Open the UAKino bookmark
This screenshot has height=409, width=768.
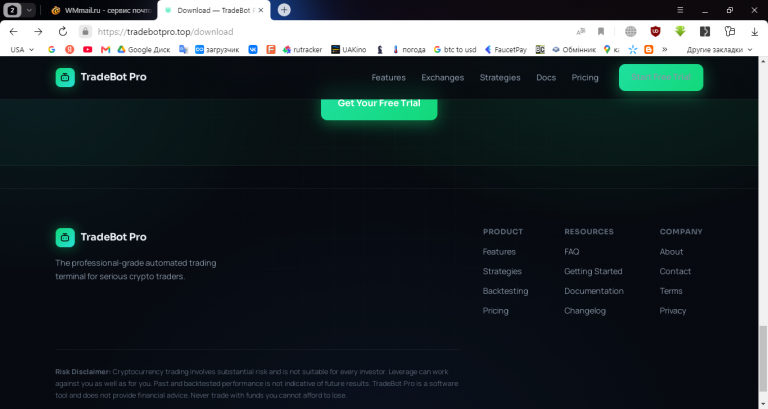[349, 49]
